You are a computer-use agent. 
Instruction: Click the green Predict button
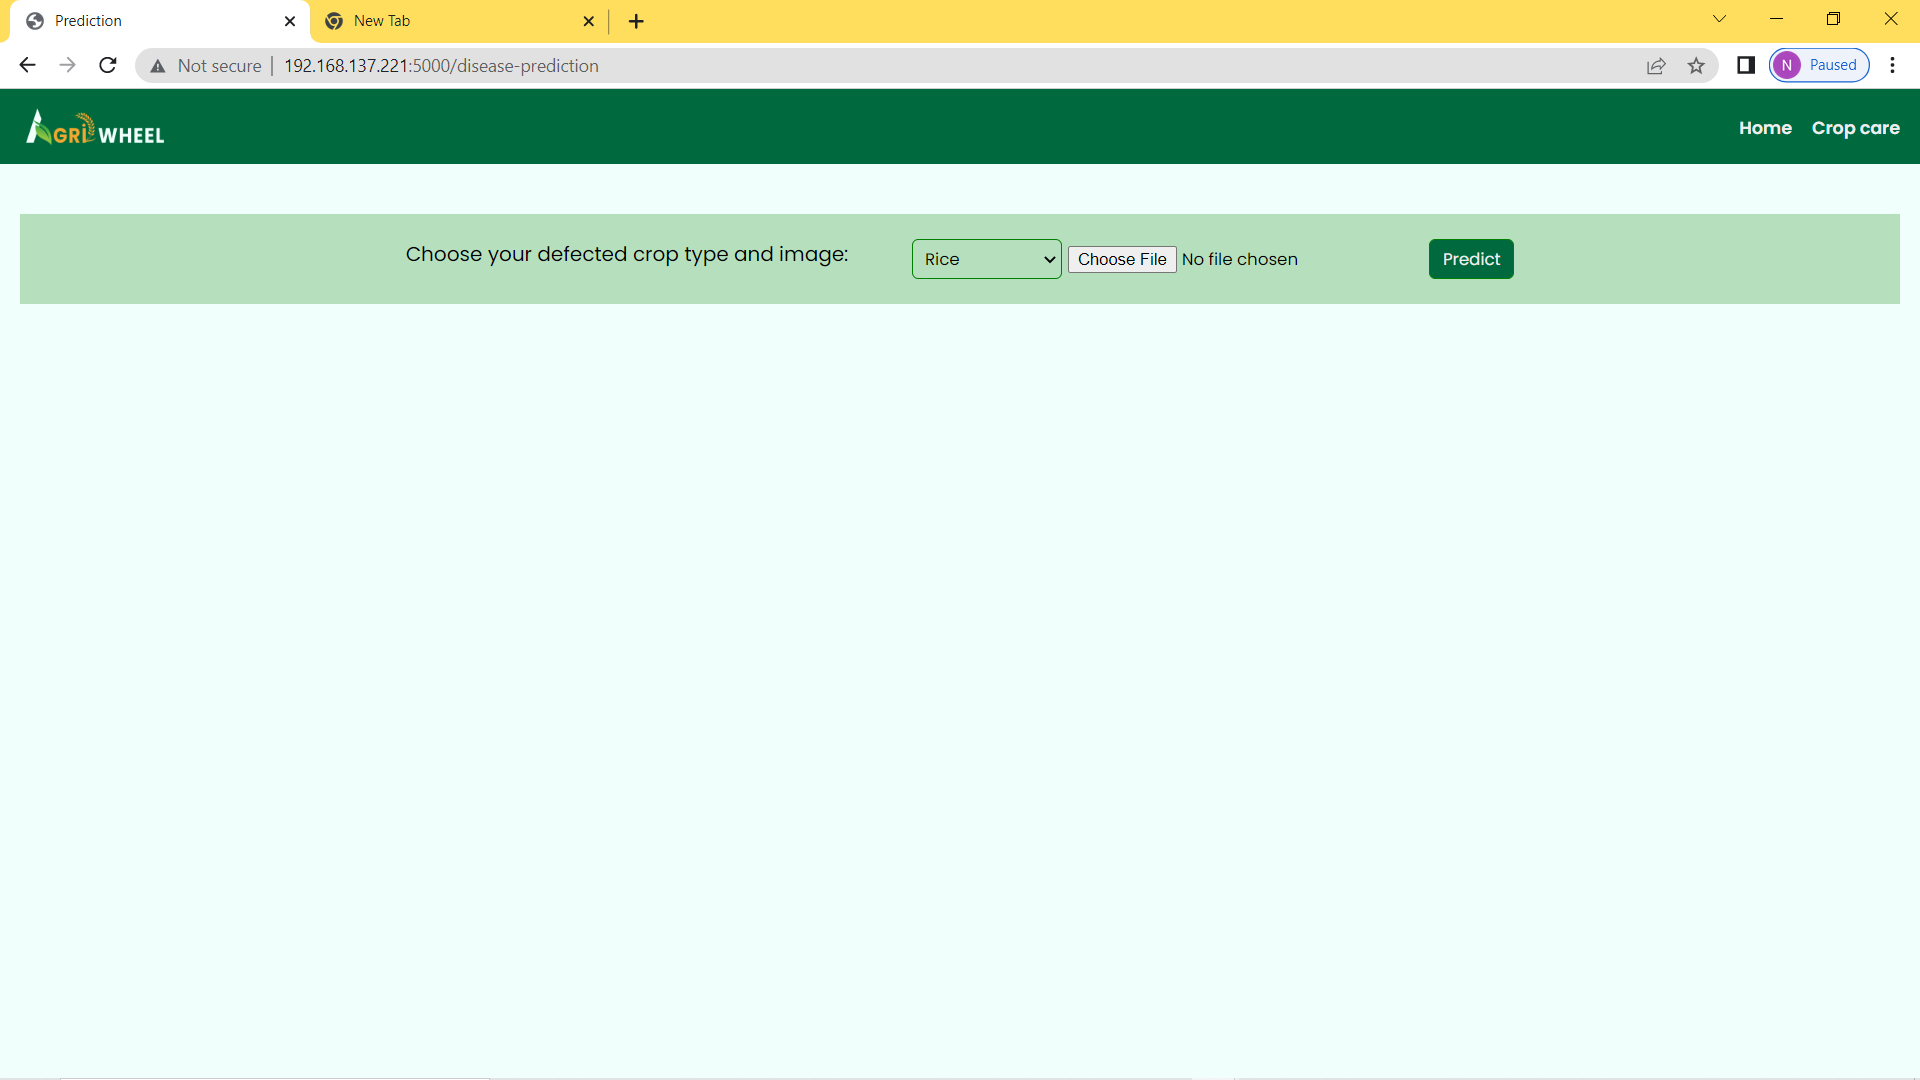1471,259
